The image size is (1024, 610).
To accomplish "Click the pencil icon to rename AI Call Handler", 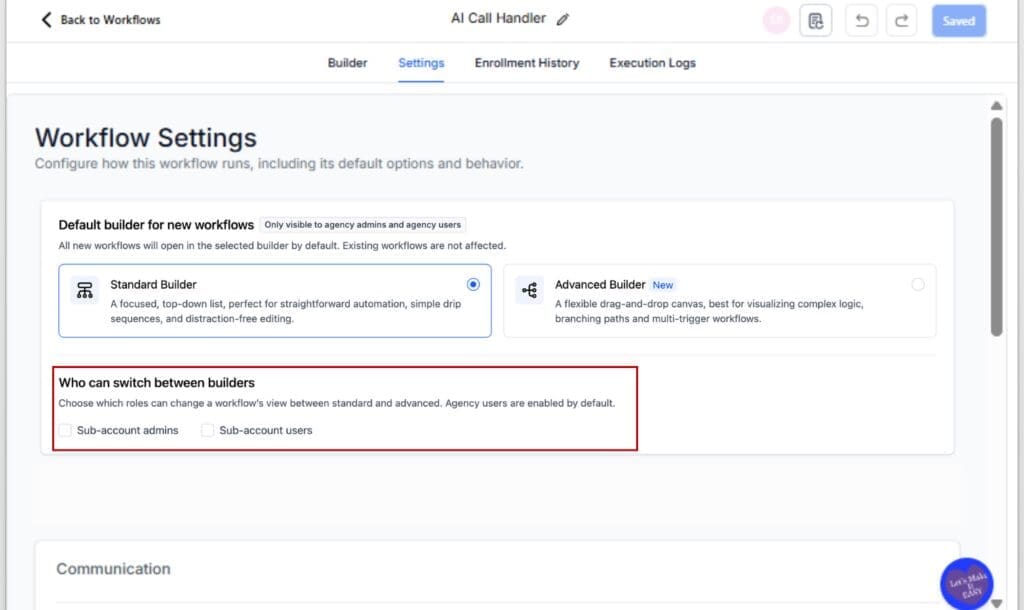I will coord(564,18).
